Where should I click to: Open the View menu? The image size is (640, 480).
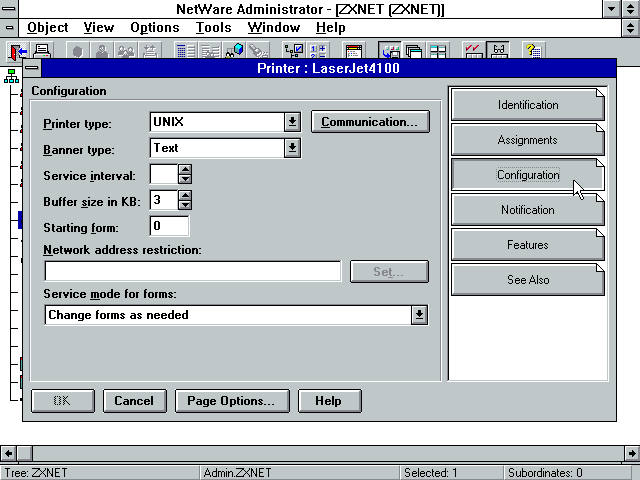[x=99, y=27]
